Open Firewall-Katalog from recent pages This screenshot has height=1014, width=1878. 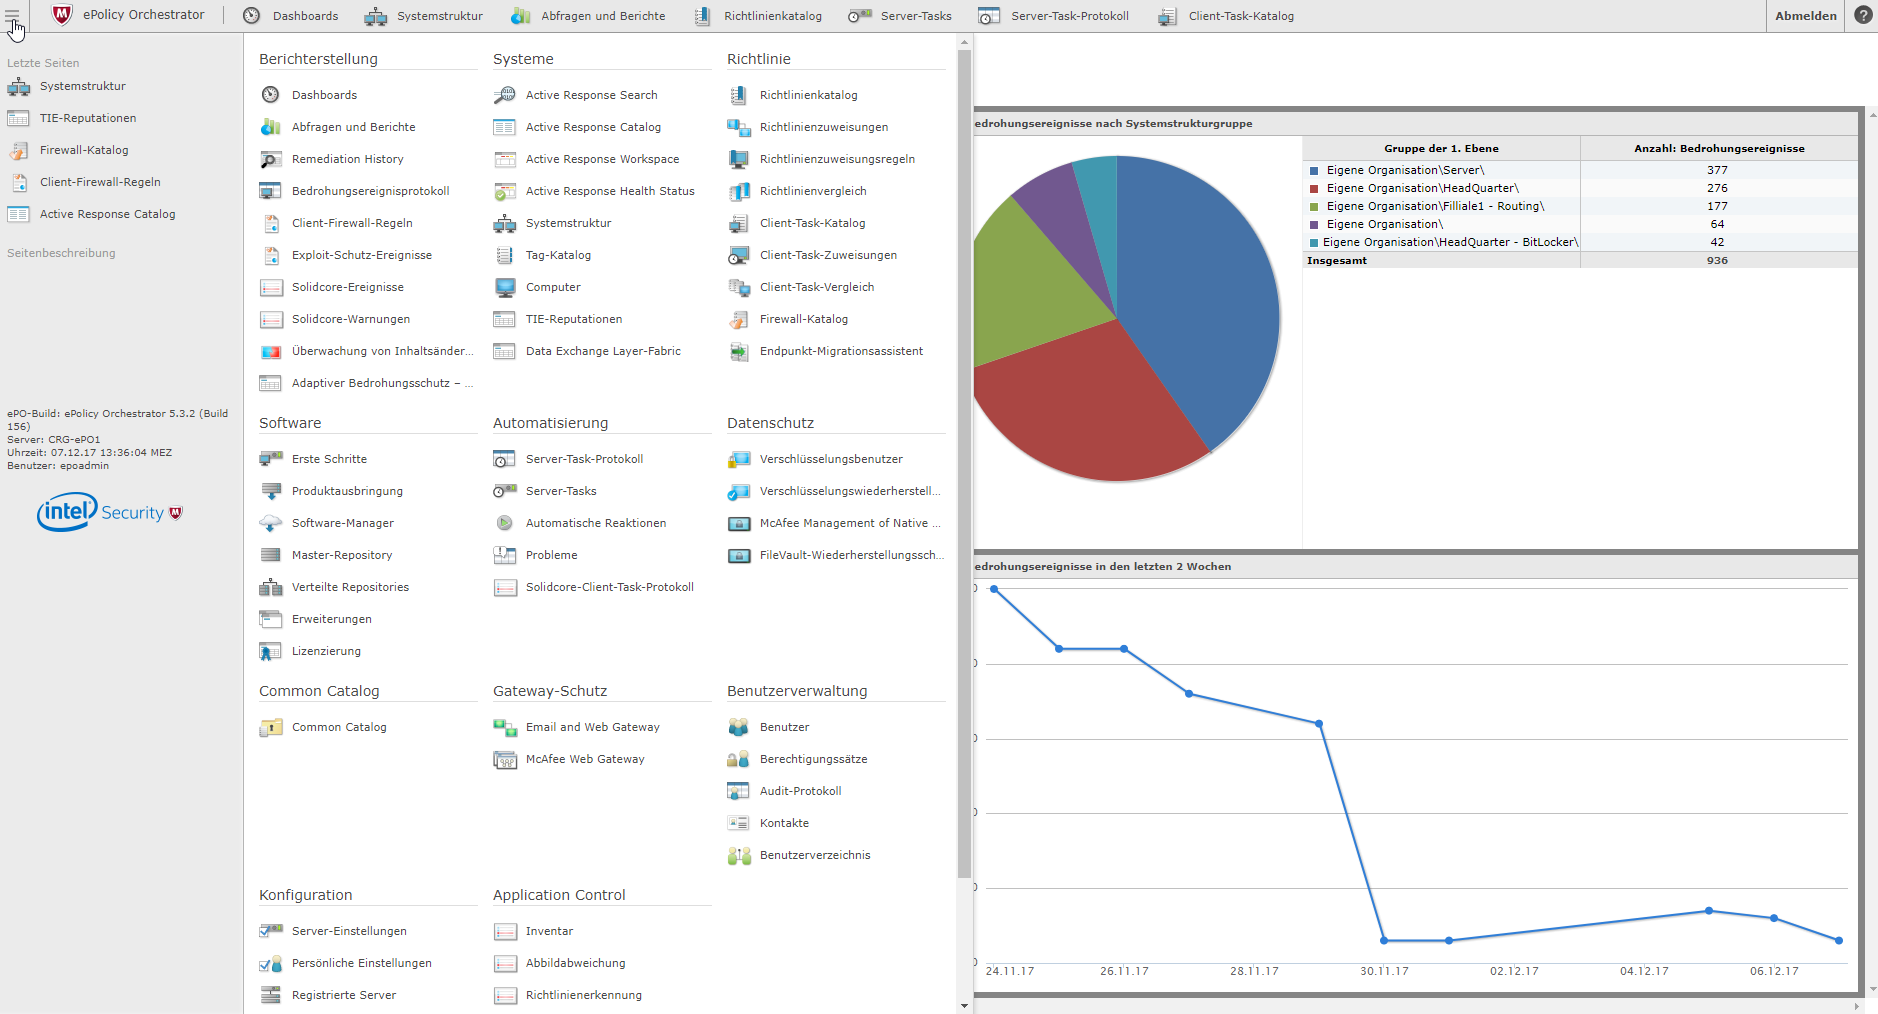pyautogui.click(x=84, y=150)
